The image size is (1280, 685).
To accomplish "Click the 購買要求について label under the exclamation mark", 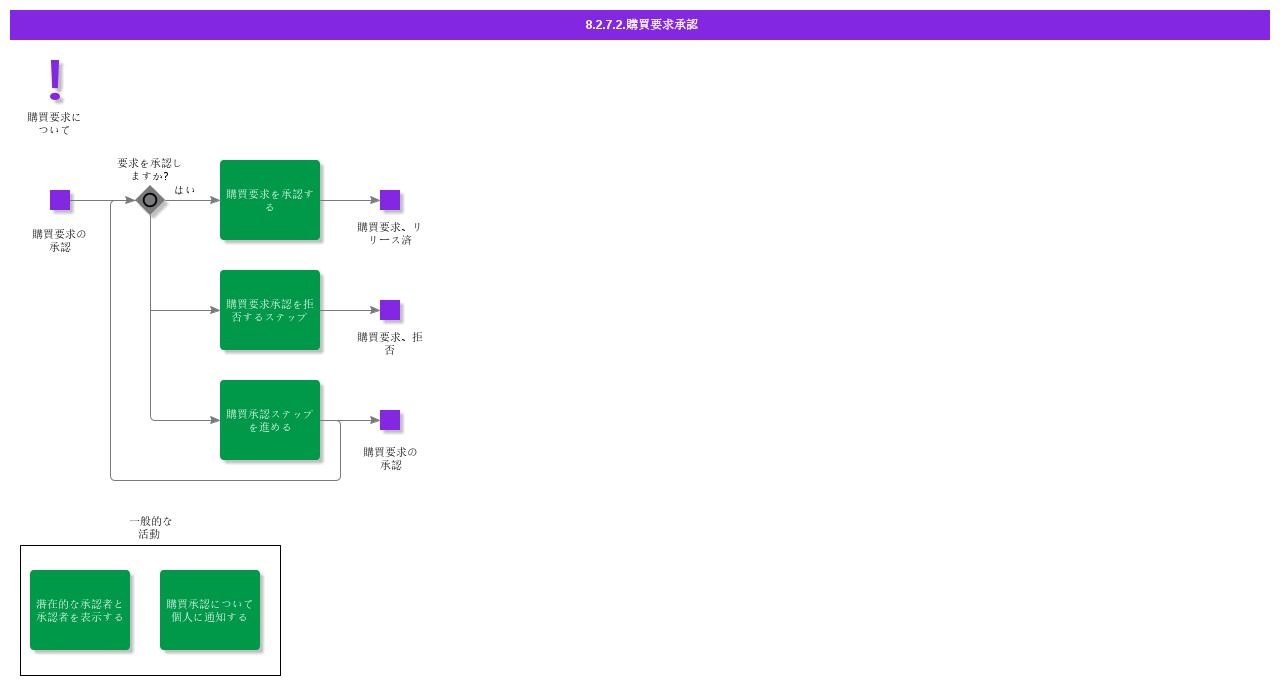I will [x=54, y=123].
